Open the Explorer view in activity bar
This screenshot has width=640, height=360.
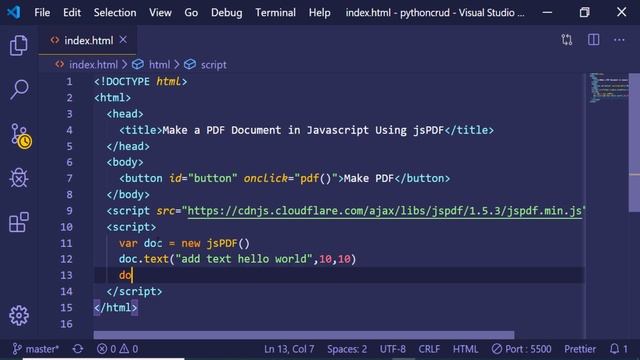tap(19, 45)
